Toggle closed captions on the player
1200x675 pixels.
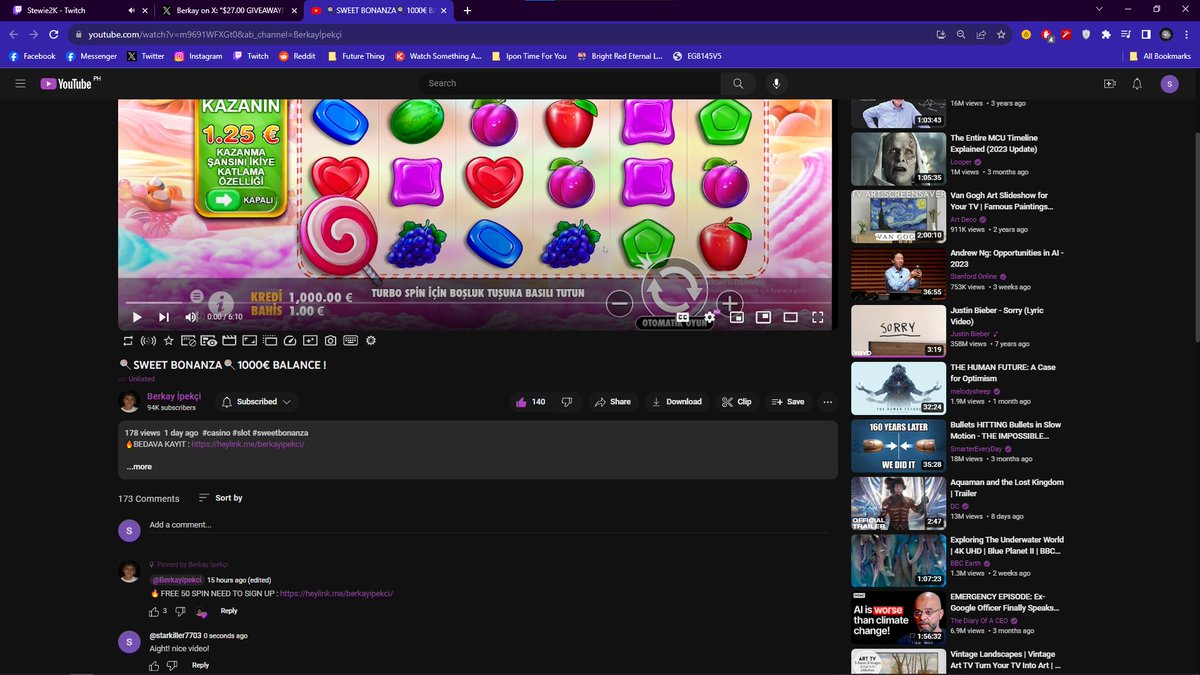click(684, 317)
